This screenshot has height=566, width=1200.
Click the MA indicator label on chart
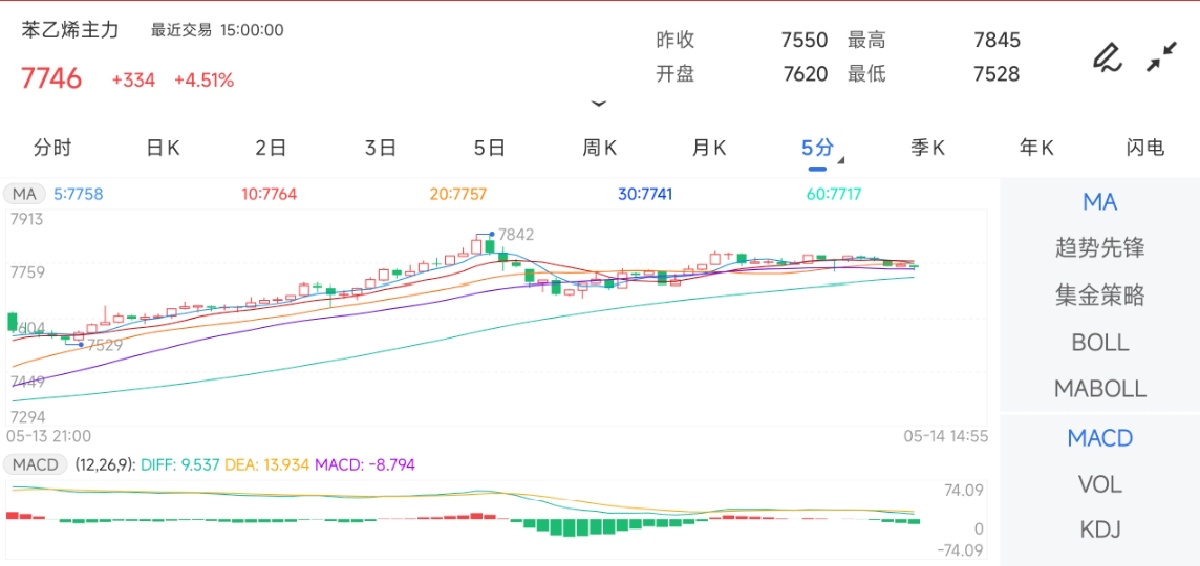[25, 194]
